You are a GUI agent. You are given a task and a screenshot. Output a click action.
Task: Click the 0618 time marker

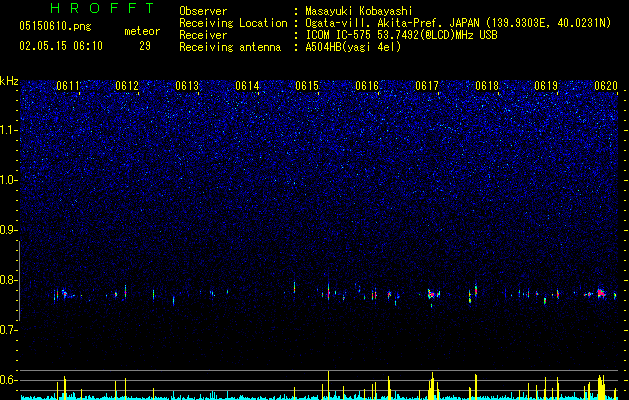pyautogui.click(x=487, y=86)
